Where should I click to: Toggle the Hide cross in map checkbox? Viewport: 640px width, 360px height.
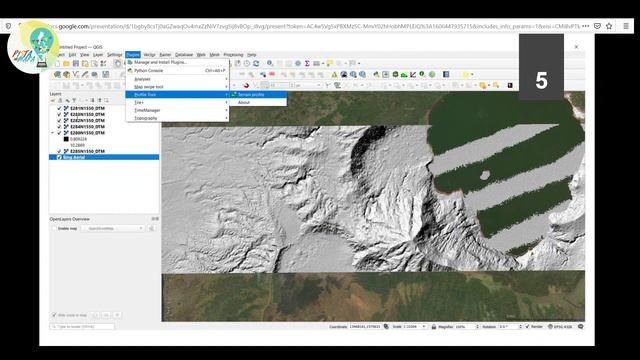54,315
